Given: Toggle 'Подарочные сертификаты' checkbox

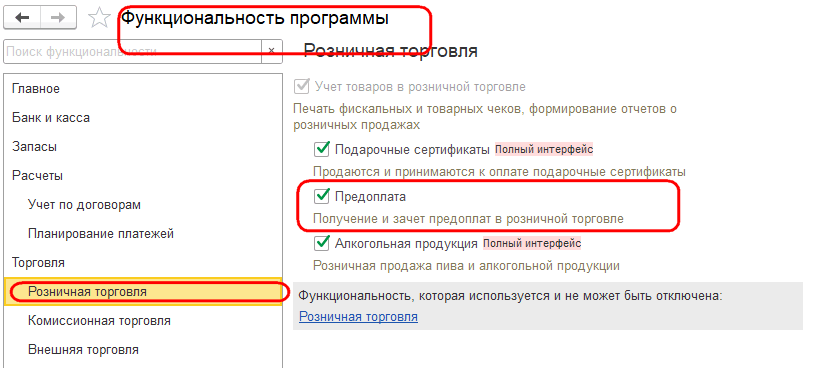Looking at the screenshot, I should [x=322, y=149].
